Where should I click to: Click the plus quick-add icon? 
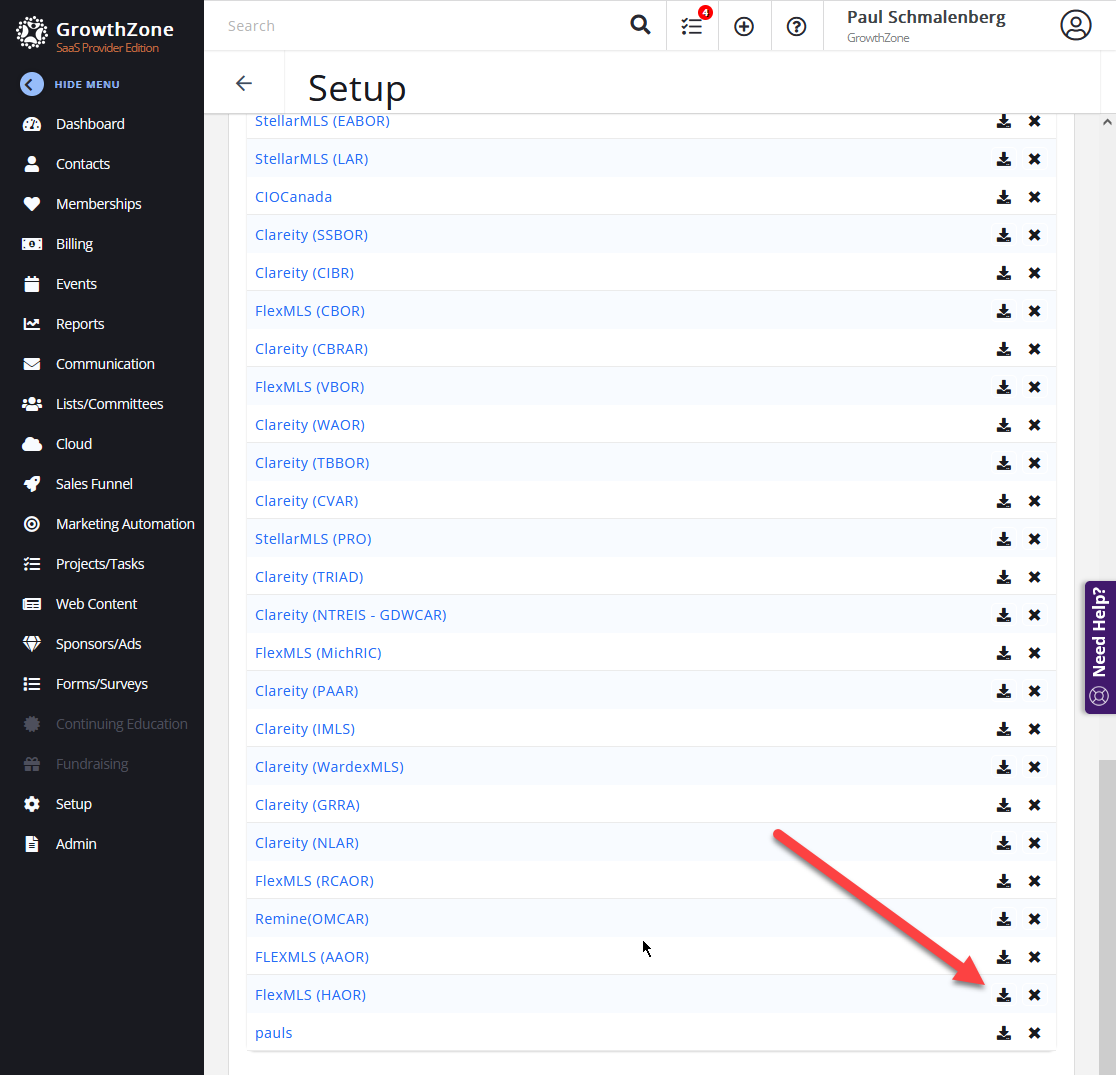pyautogui.click(x=744, y=26)
